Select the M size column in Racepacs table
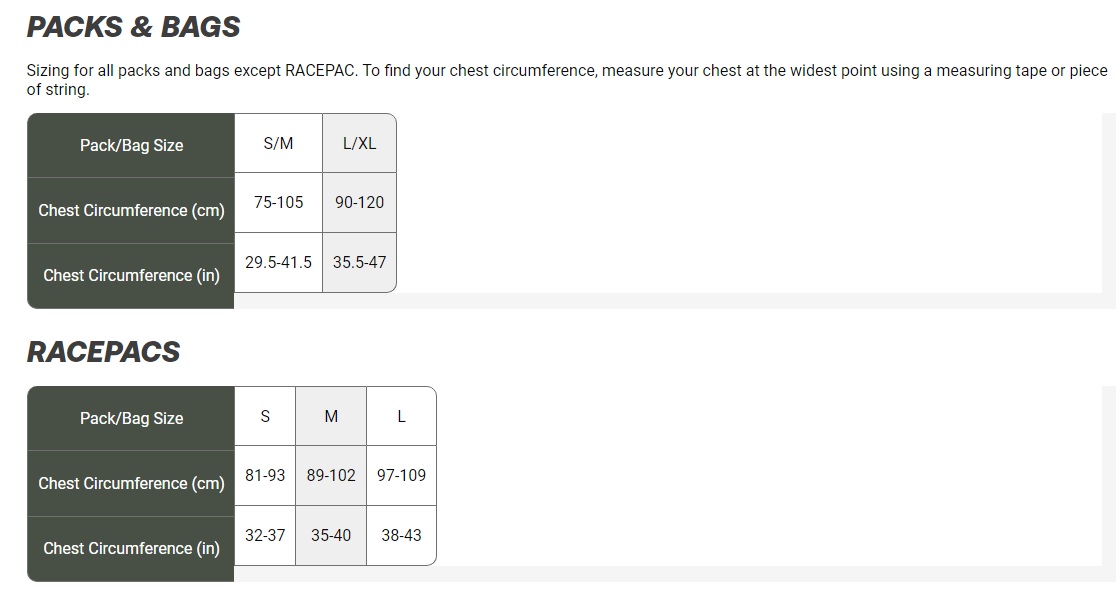Viewport: 1116px width, 592px height. point(331,417)
